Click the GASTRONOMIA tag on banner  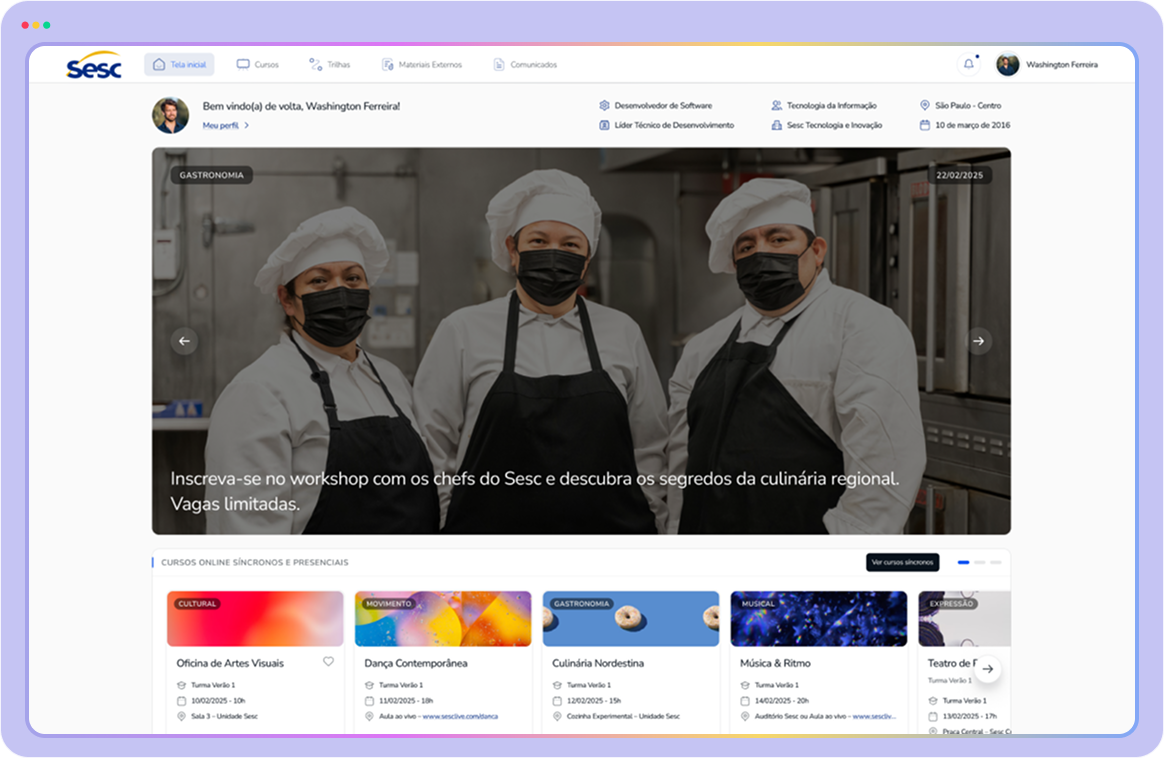(x=212, y=175)
